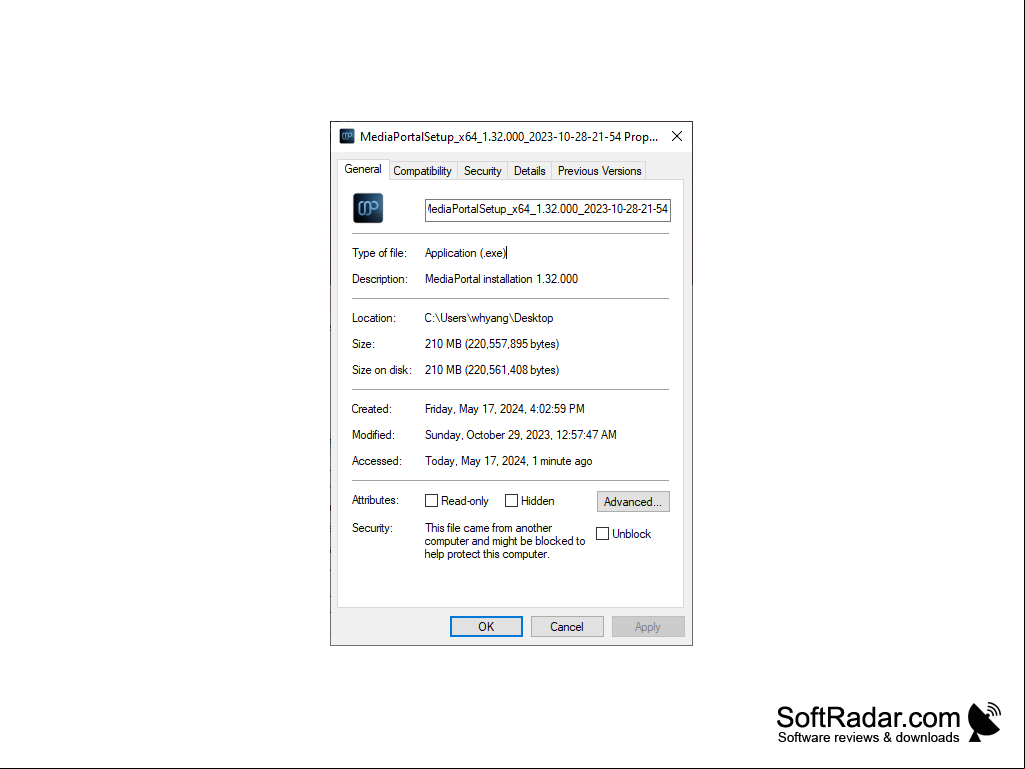This screenshot has height=769, width=1025.
Task: Click the 'Type of file:' label
Action: pos(379,253)
